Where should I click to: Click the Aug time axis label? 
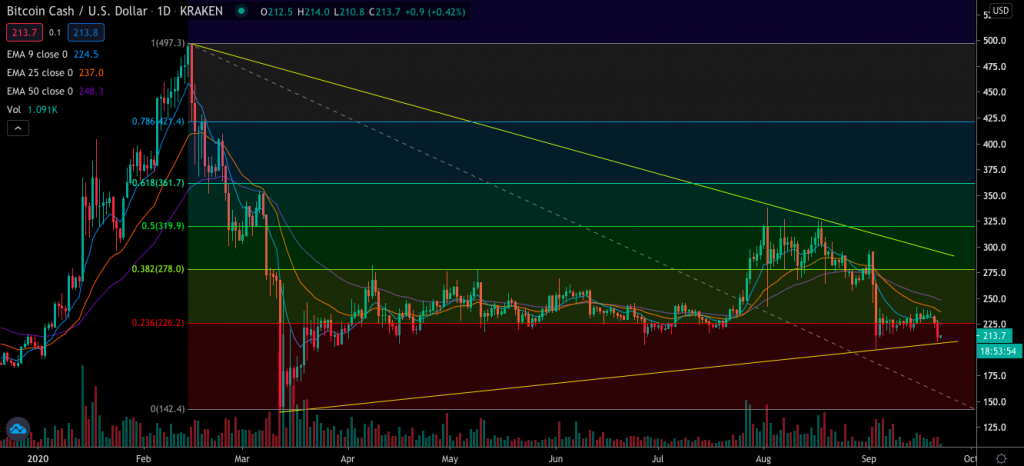point(762,458)
